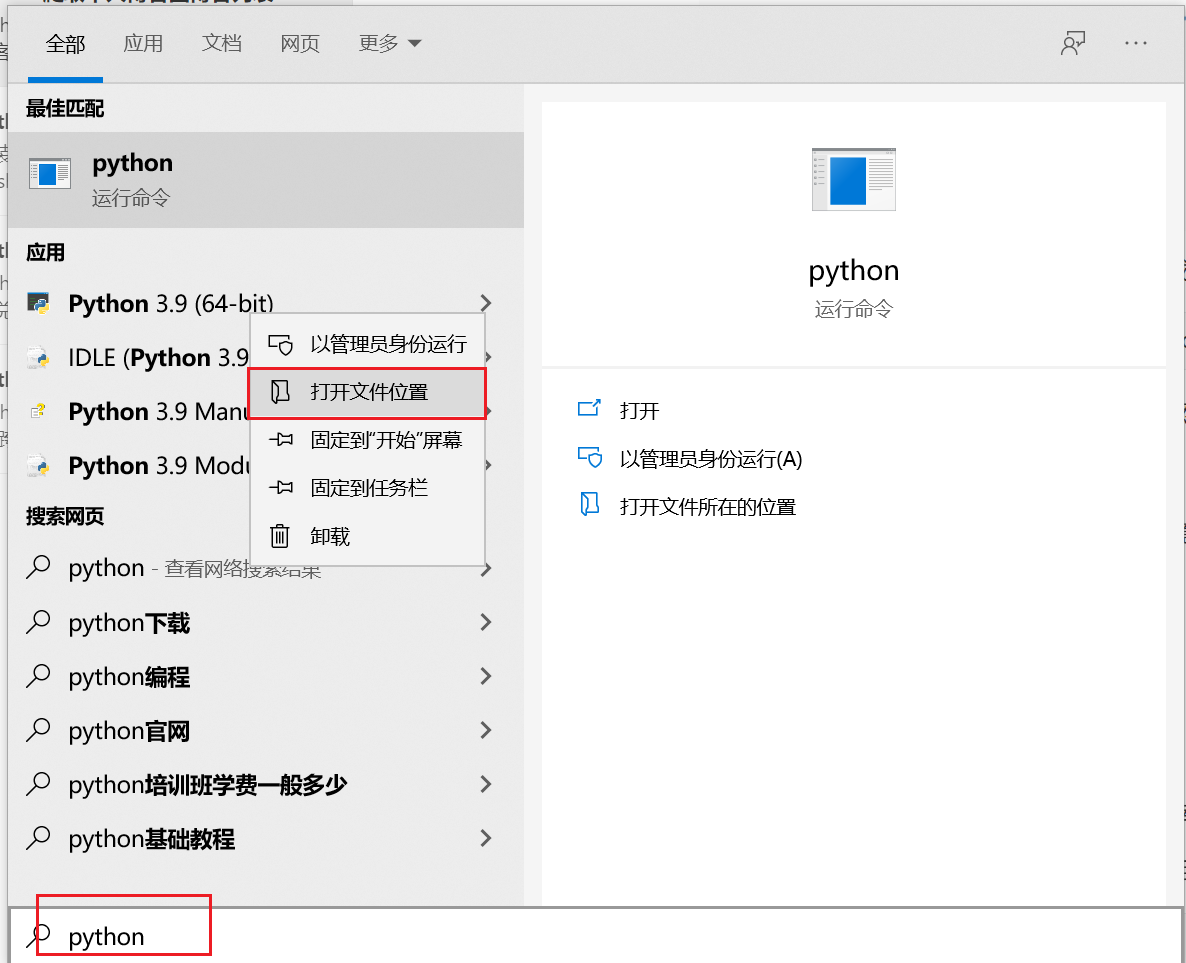Switch to the 文档 tab
The height and width of the screenshot is (963, 1186).
coord(222,44)
